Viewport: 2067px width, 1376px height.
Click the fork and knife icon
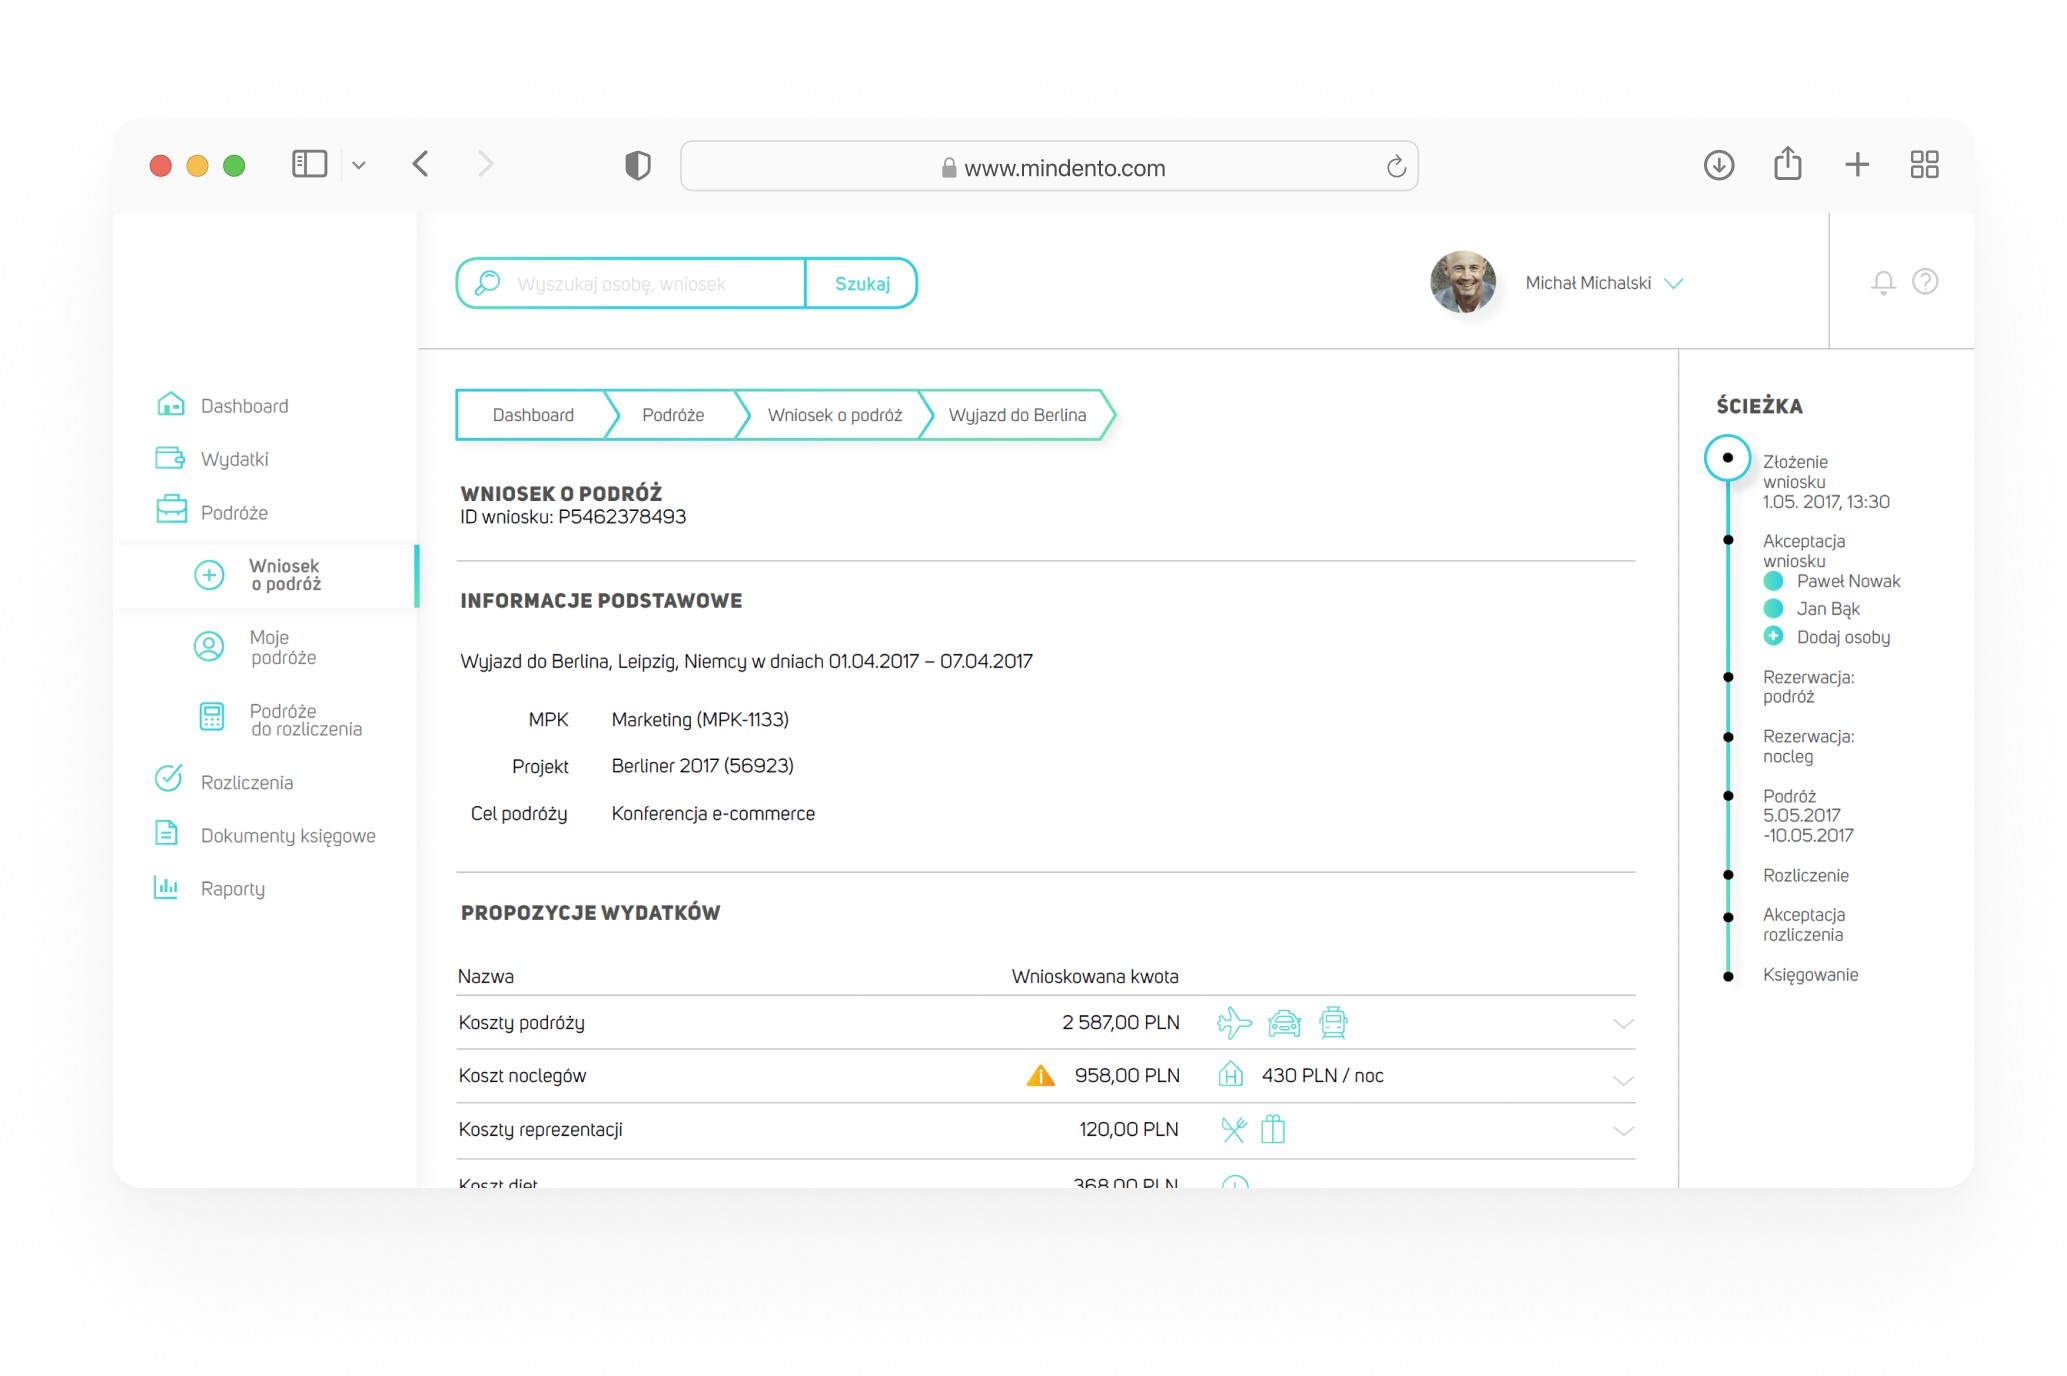[1233, 1130]
